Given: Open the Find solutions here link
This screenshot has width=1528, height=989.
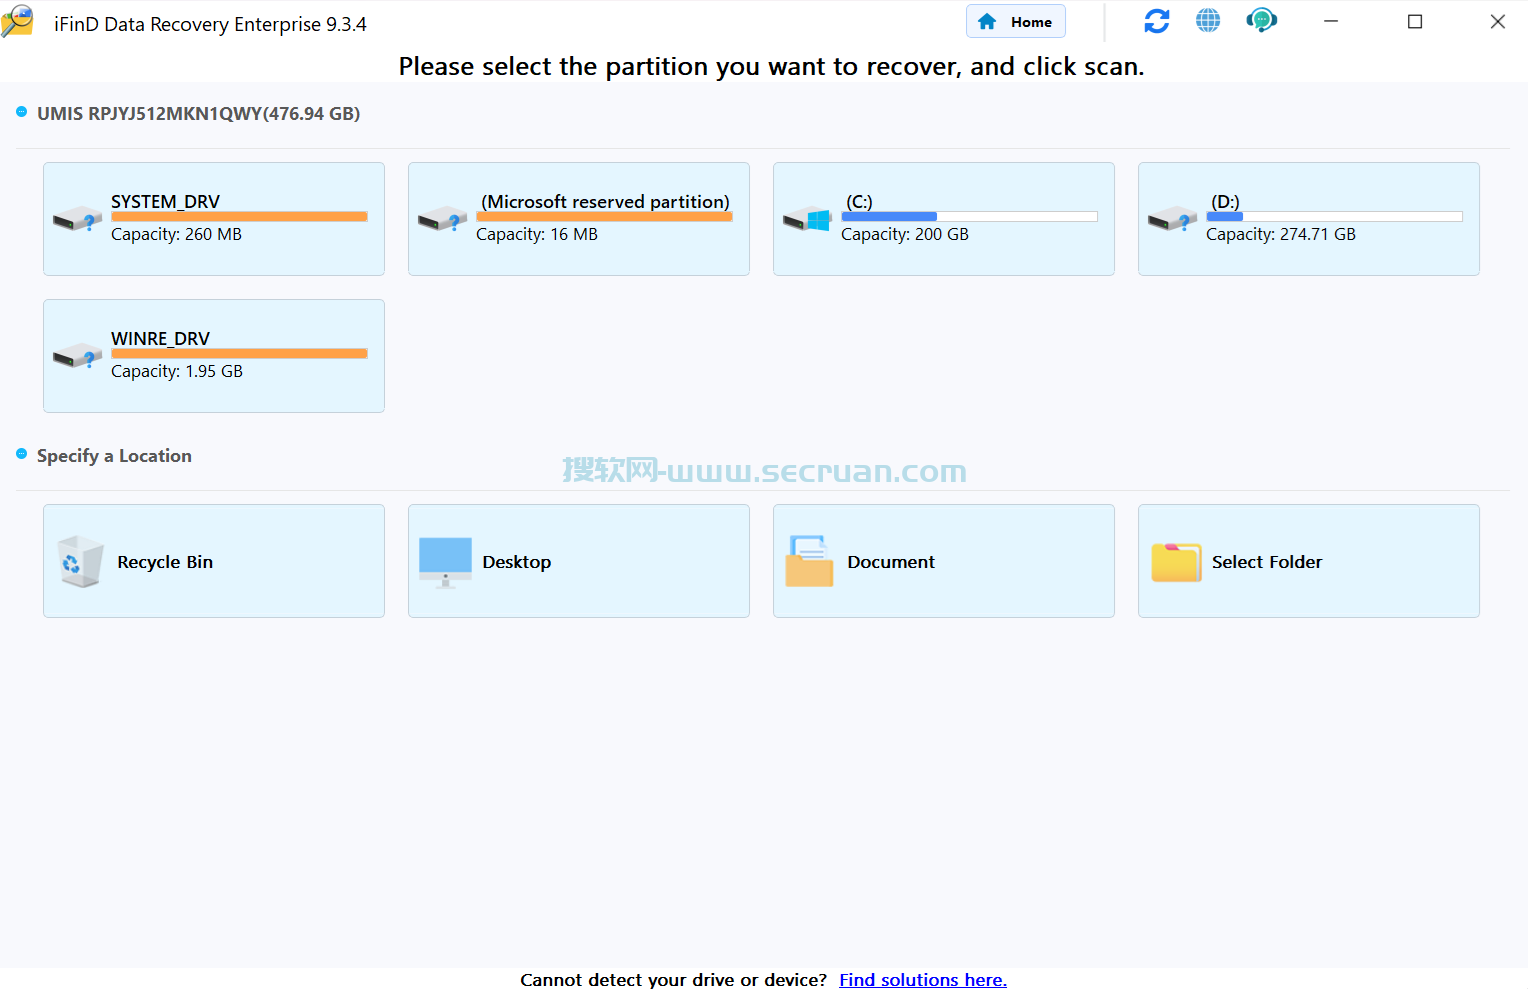Looking at the screenshot, I should pos(923,980).
